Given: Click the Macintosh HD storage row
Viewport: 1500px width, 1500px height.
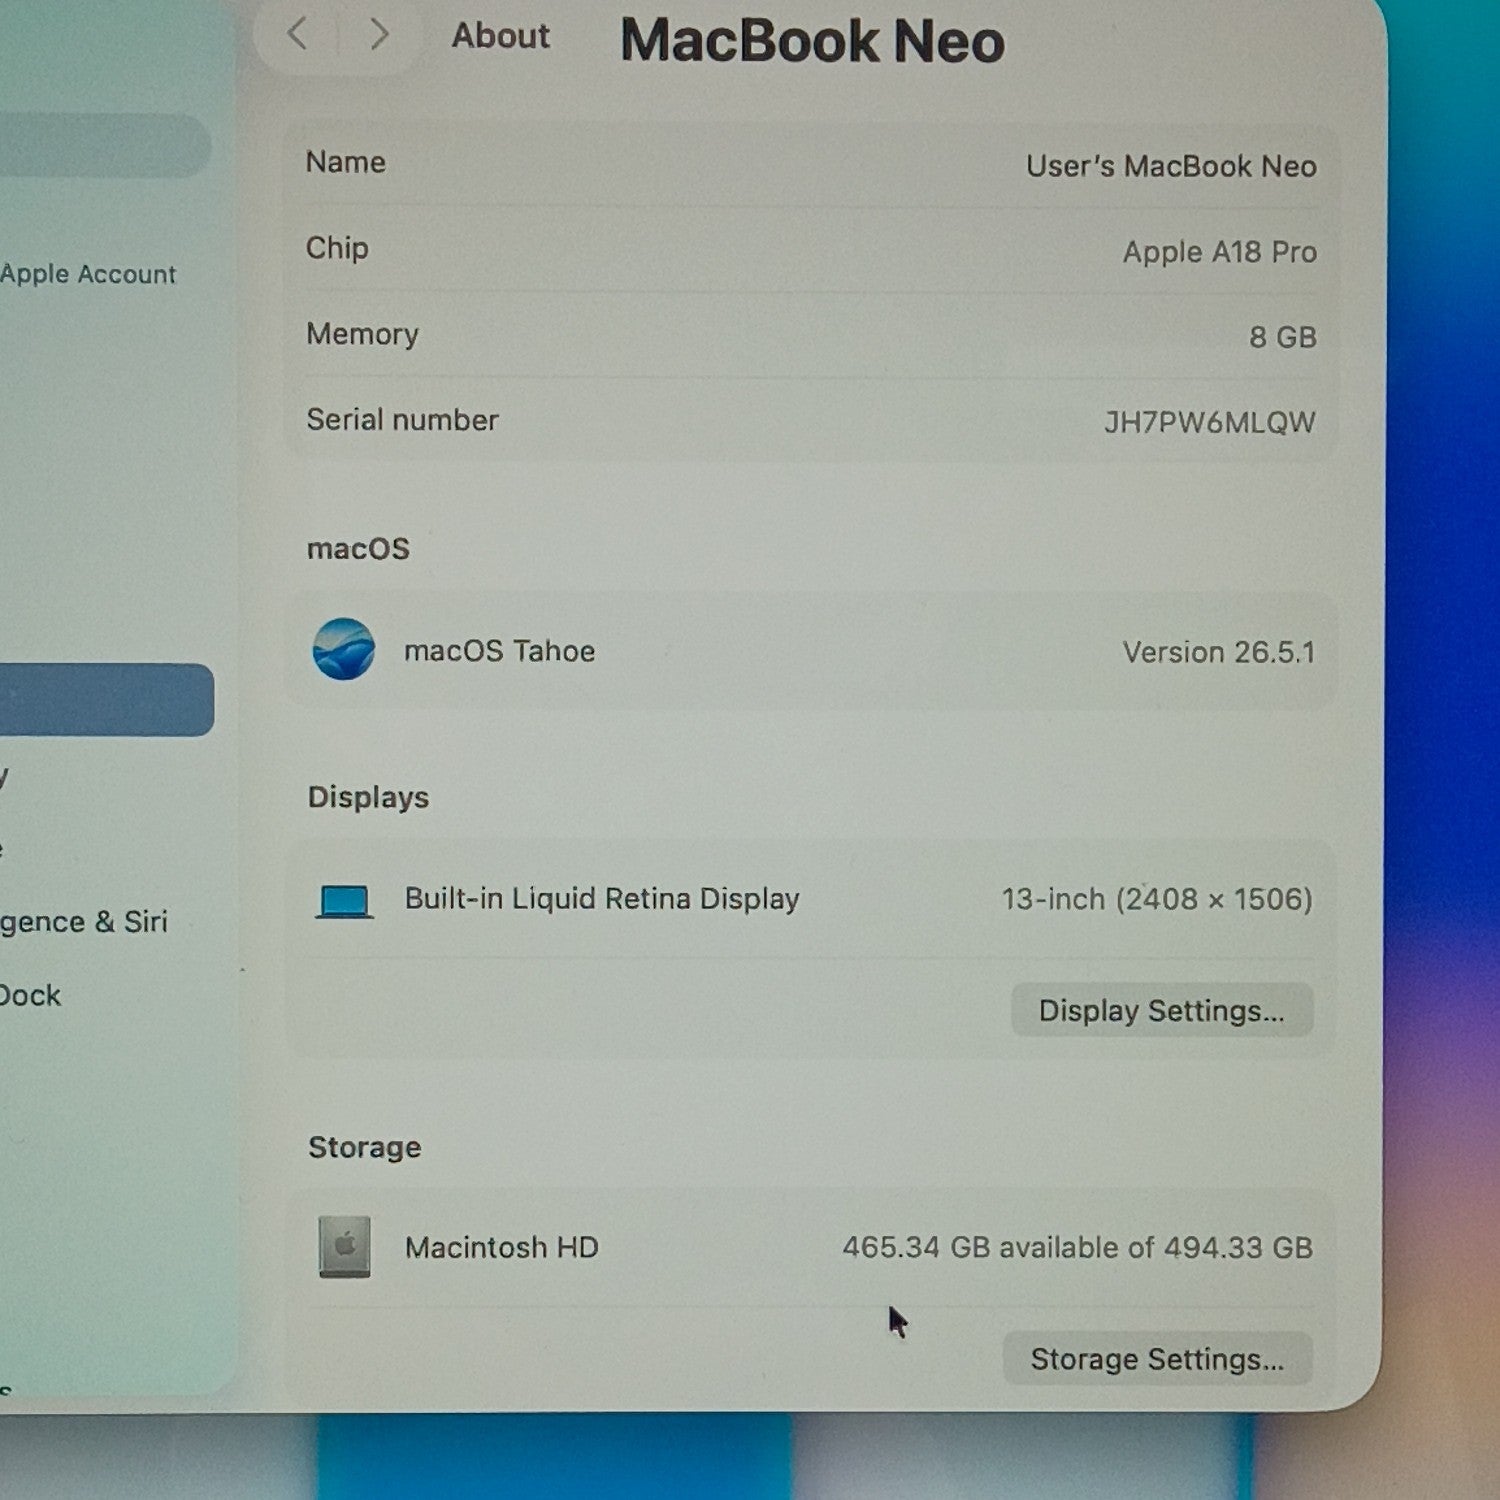Looking at the screenshot, I should pyautogui.click(x=811, y=1248).
